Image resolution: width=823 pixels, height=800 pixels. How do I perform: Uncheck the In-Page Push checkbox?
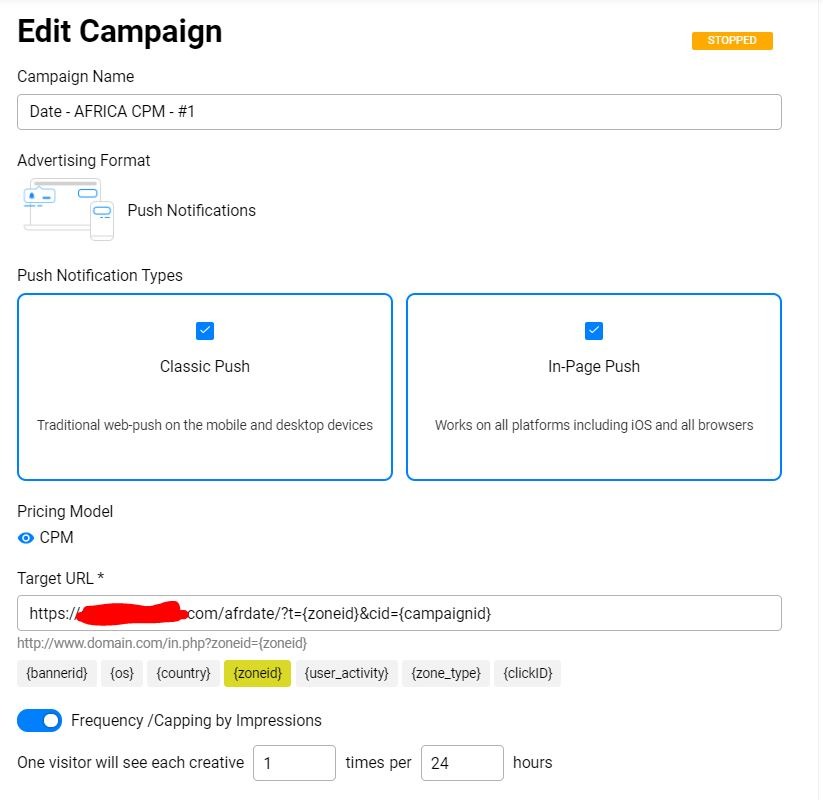point(594,331)
